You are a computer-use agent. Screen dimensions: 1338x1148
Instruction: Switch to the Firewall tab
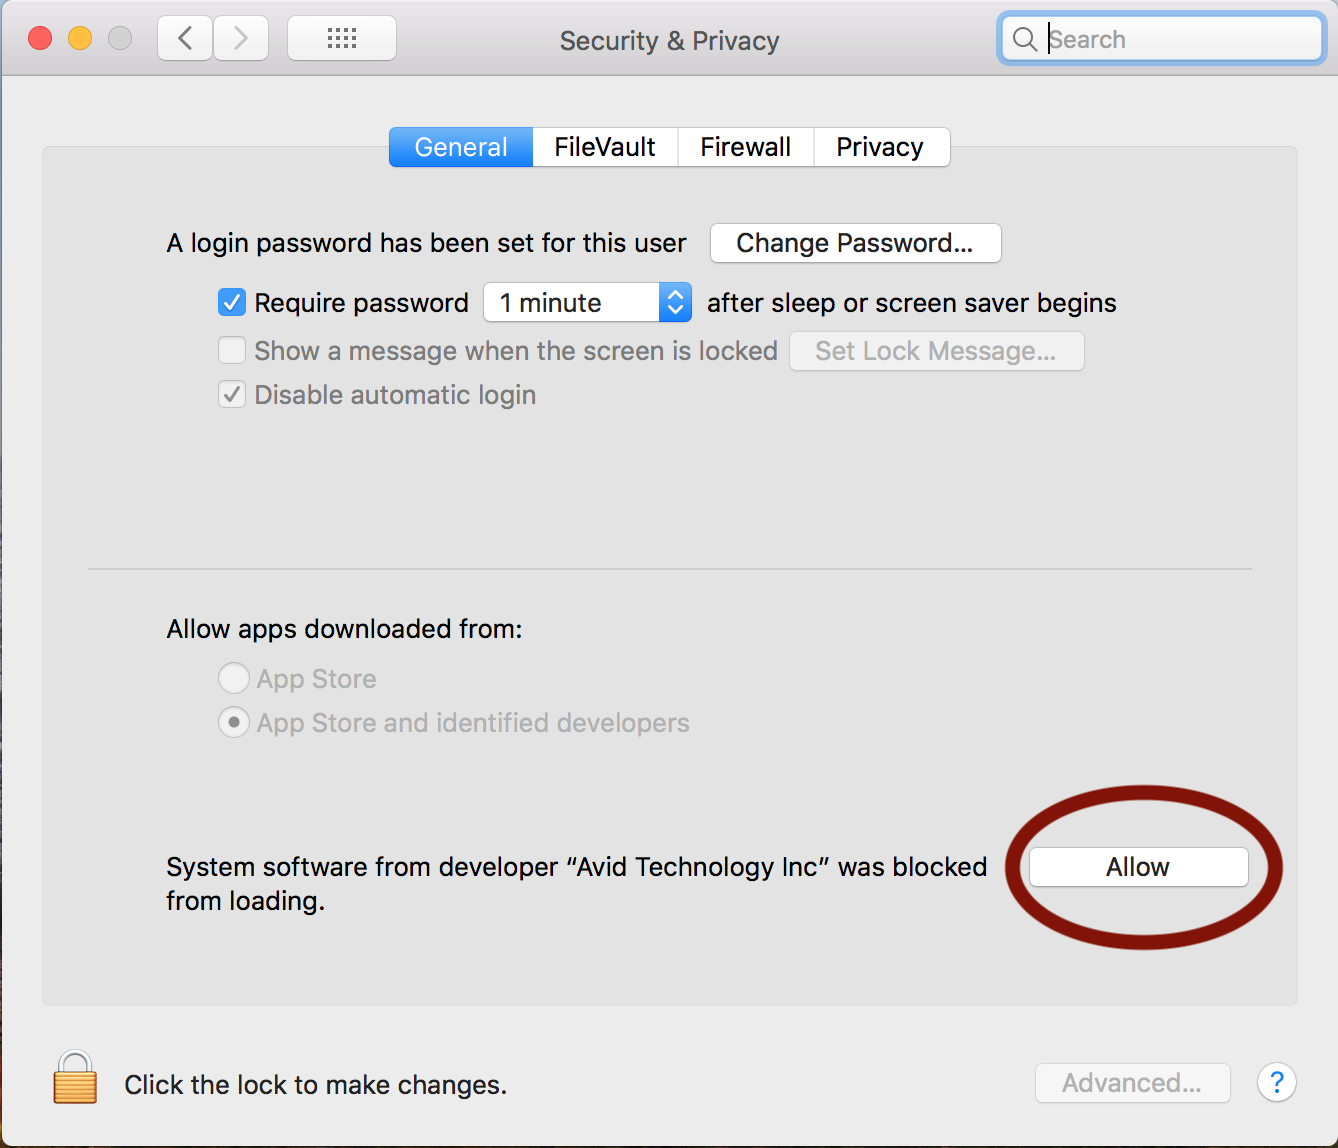(x=746, y=147)
